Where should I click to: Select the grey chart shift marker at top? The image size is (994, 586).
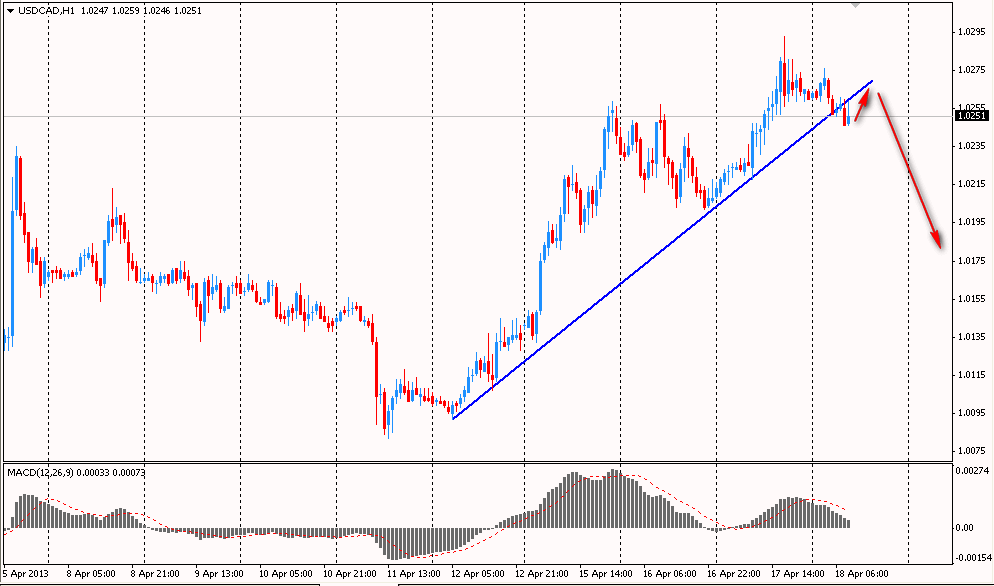(855, 5)
